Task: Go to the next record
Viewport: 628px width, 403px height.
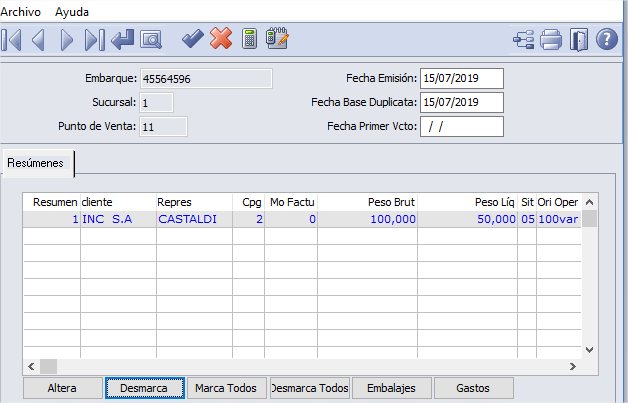Action: pos(66,40)
